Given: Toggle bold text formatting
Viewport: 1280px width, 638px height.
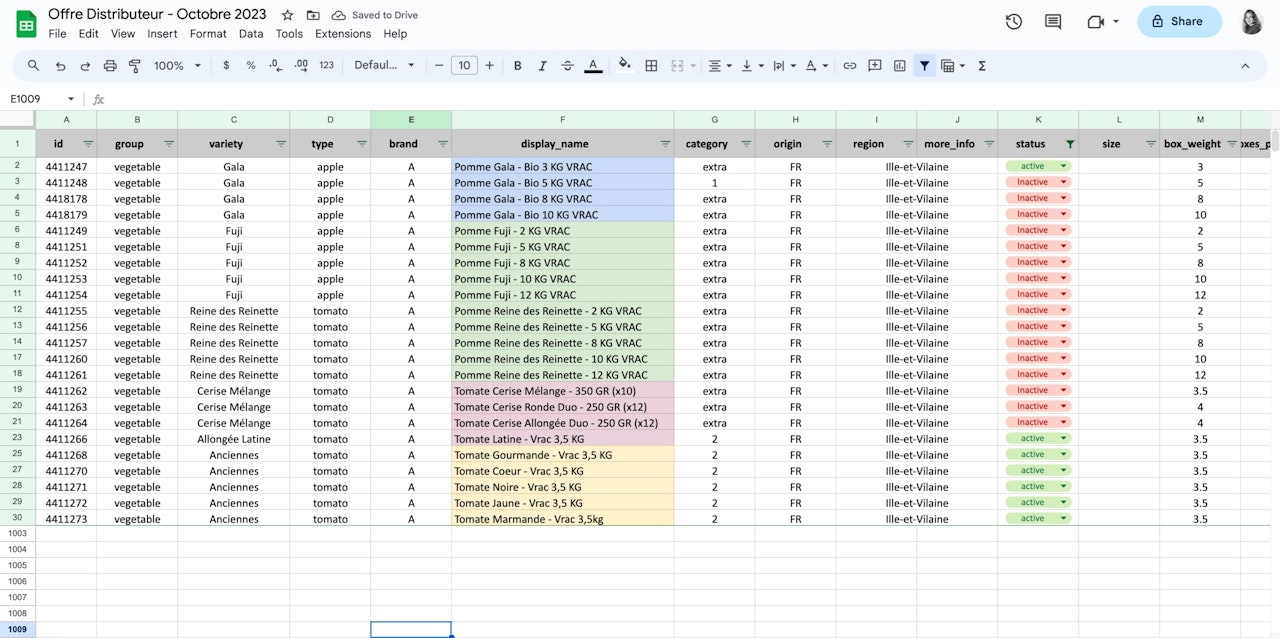Looking at the screenshot, I should pyautogui.click(x=518, y=66).
